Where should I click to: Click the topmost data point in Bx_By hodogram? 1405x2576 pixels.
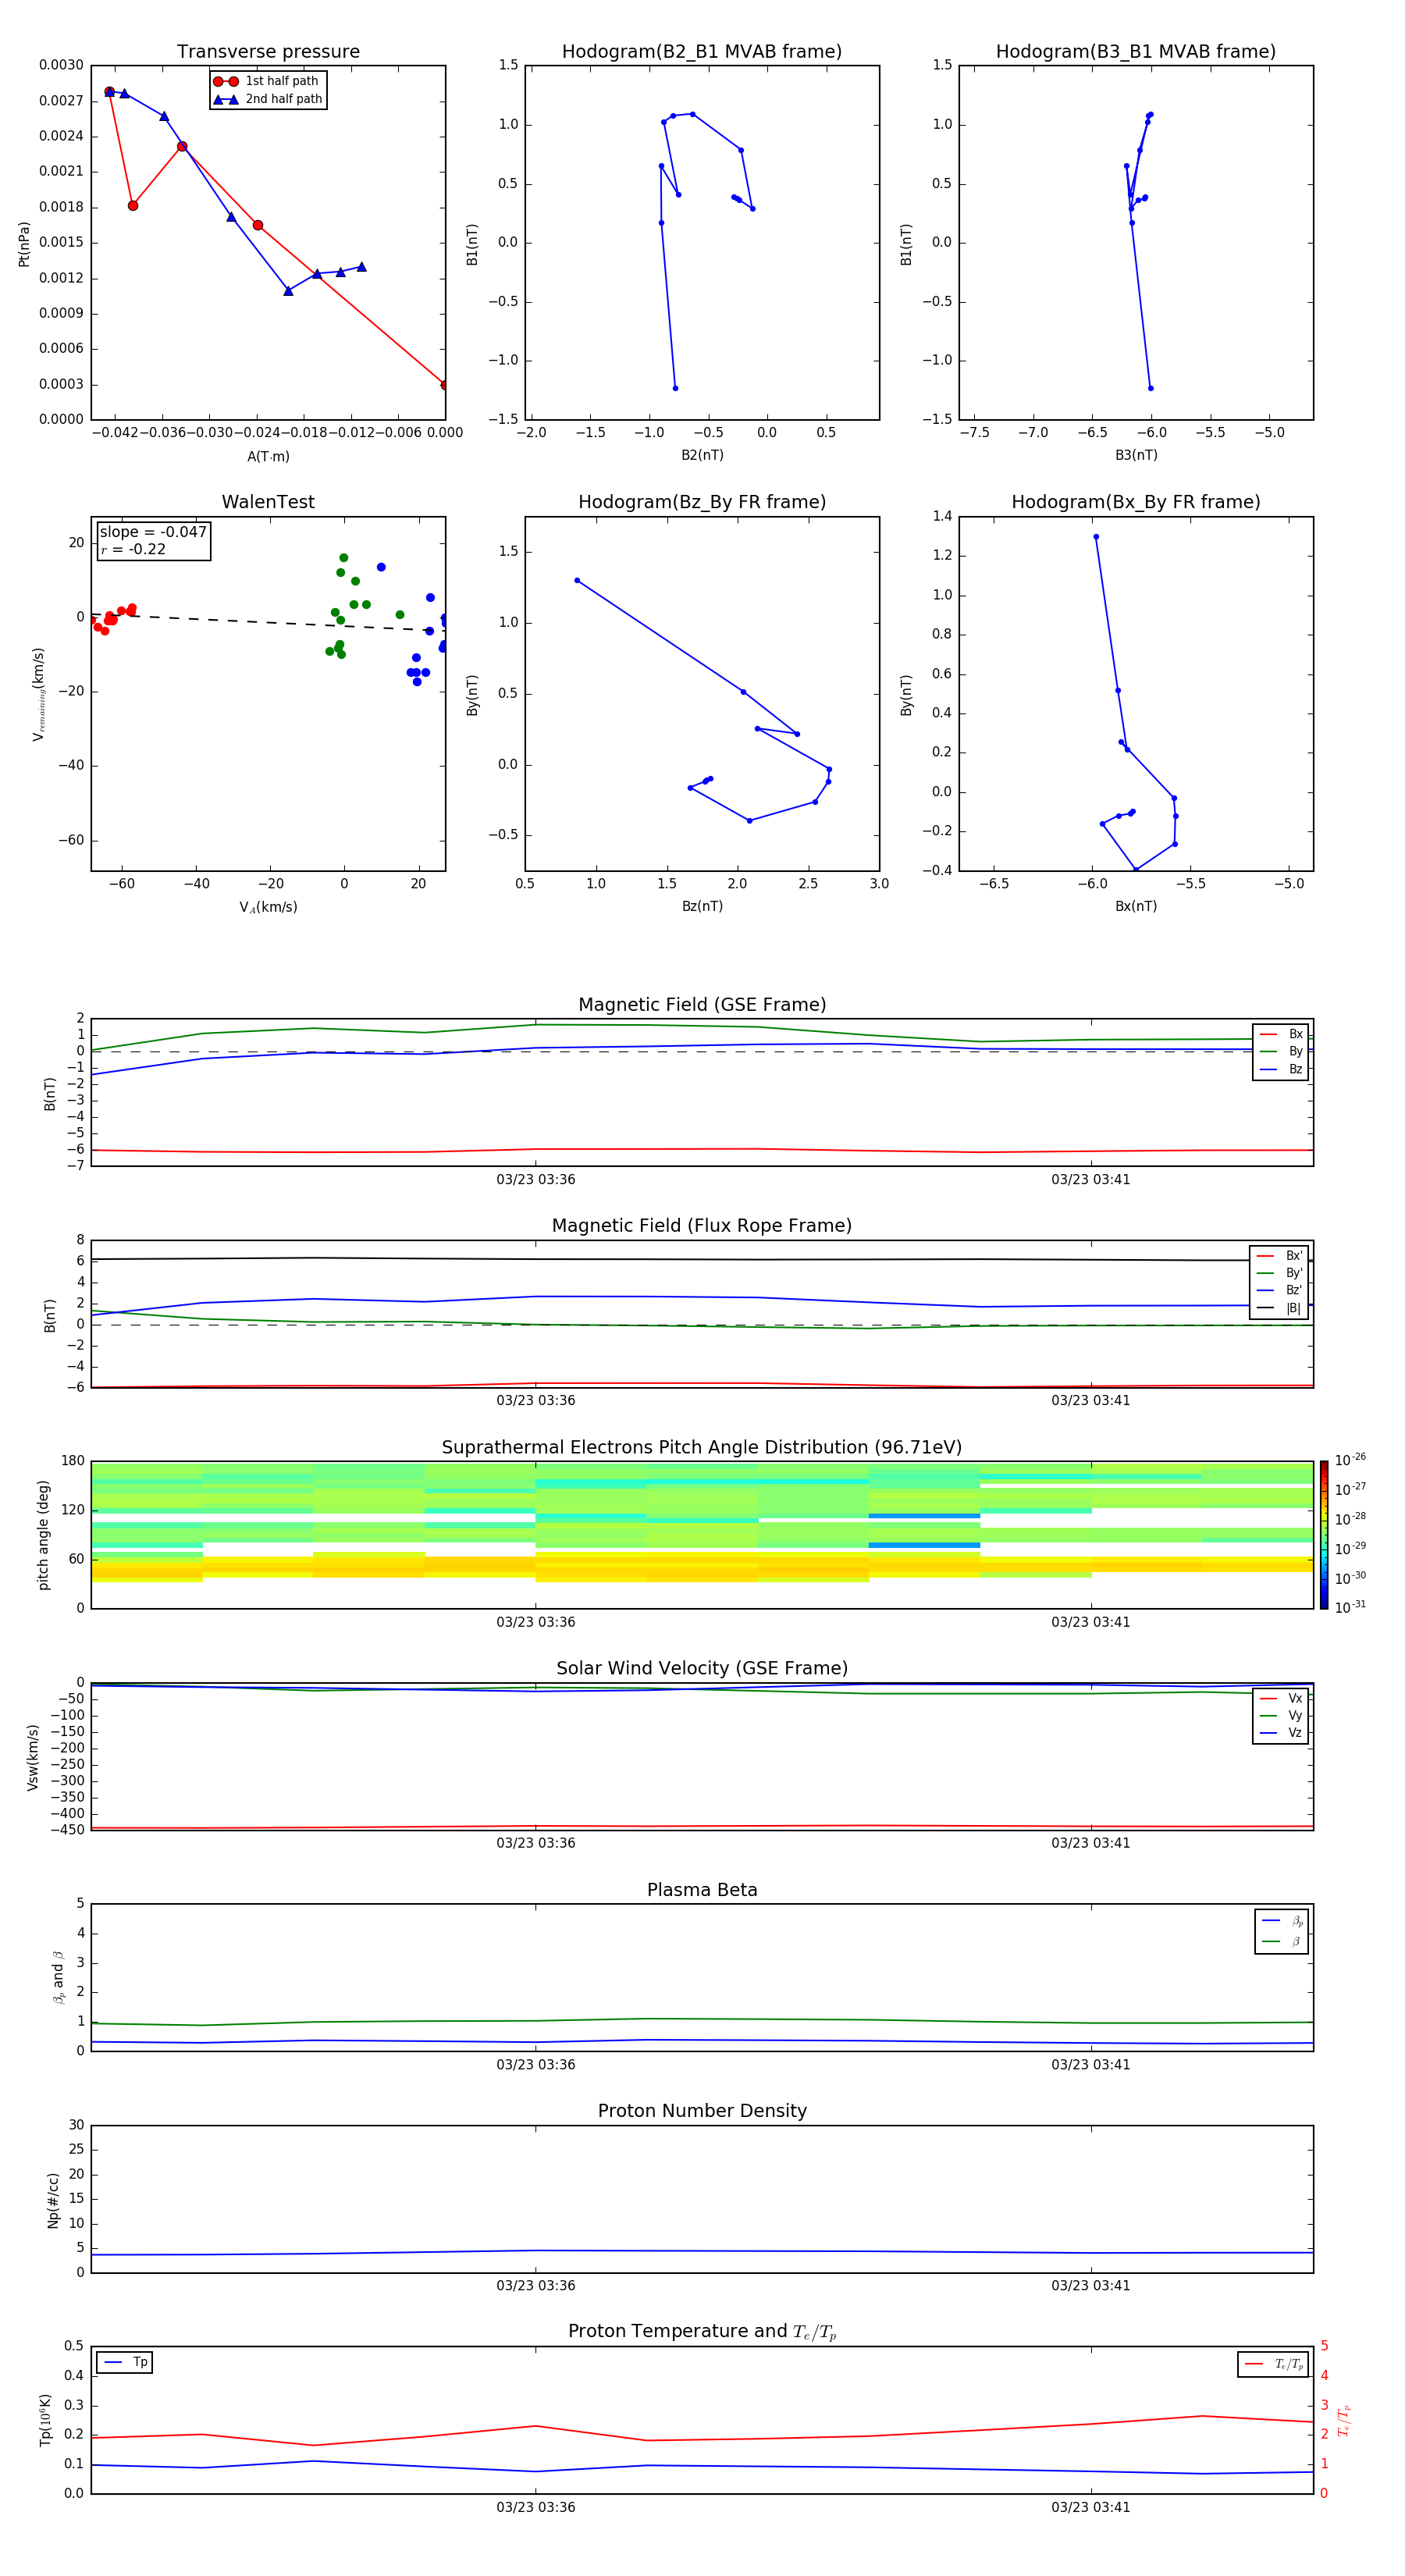click(1096, 537)
